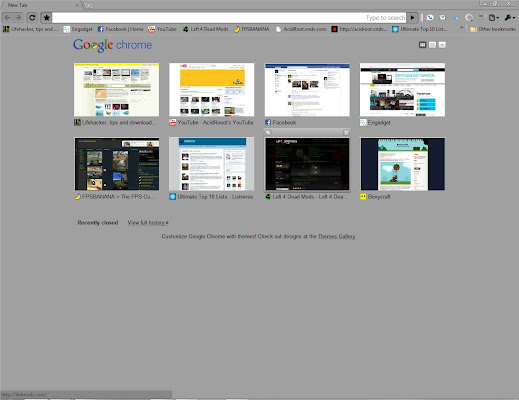519x400 pixels.
Task: Show hidden bookmarks with the overflow chevron
Action: (x=462, y=29)
